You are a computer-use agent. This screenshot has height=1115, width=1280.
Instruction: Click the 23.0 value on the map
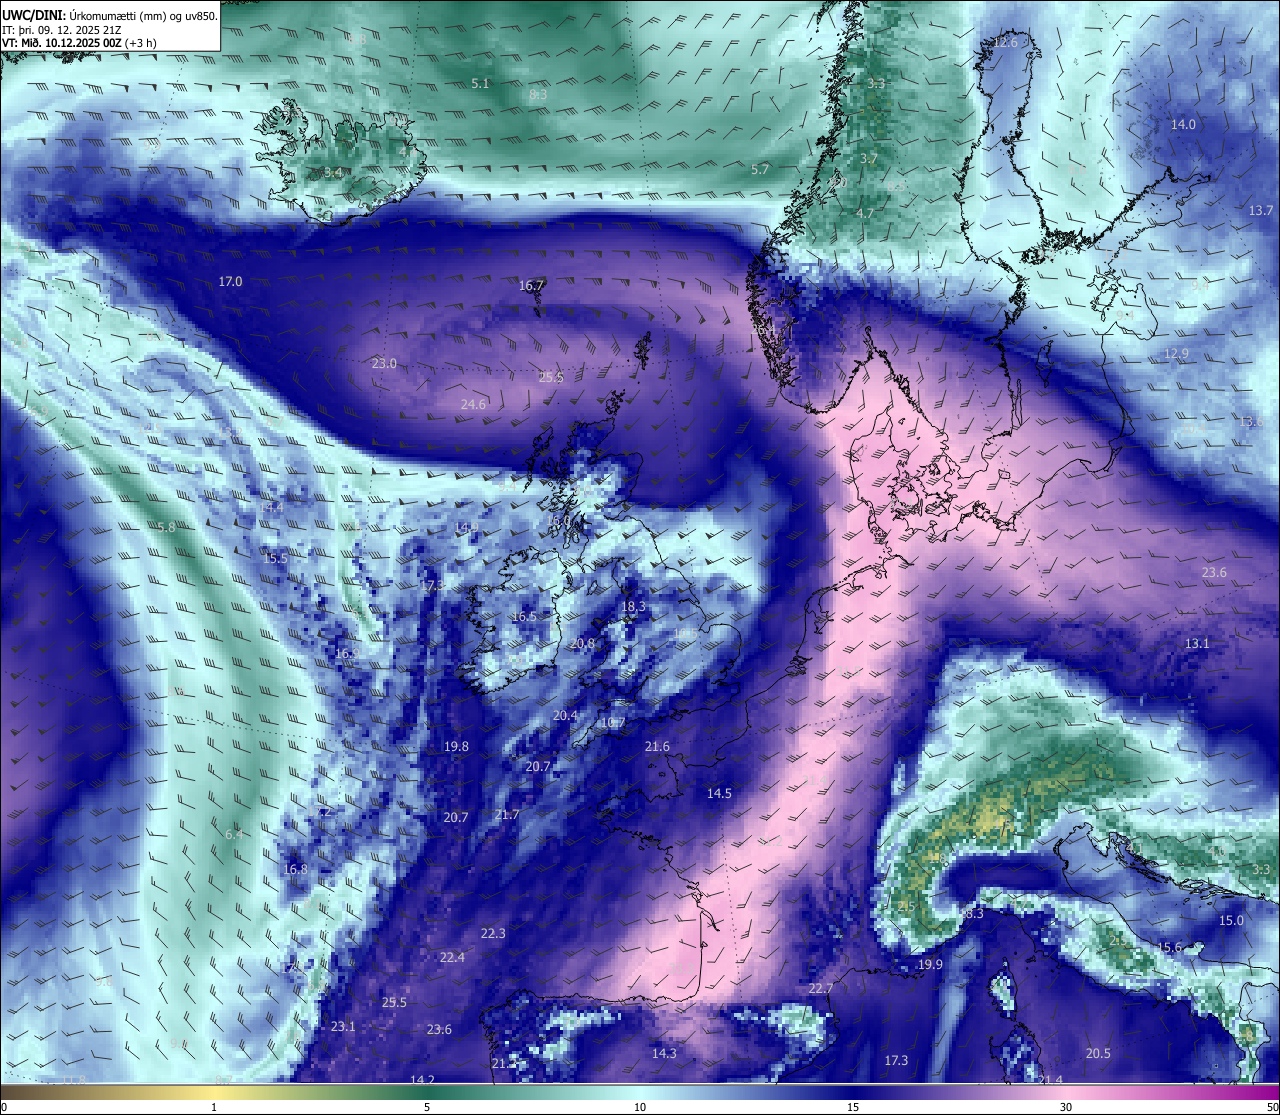384,363
